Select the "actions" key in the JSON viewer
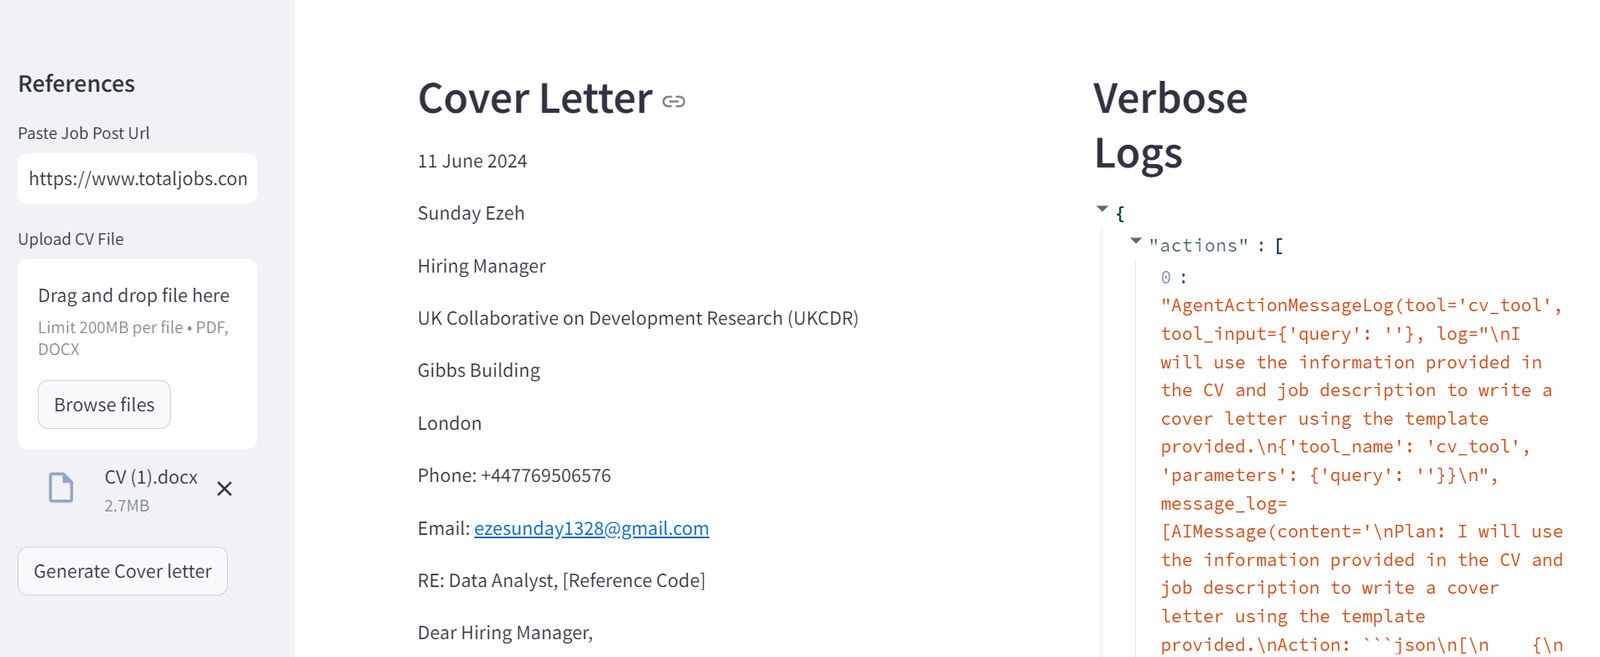 click(x=1199, y=245)
